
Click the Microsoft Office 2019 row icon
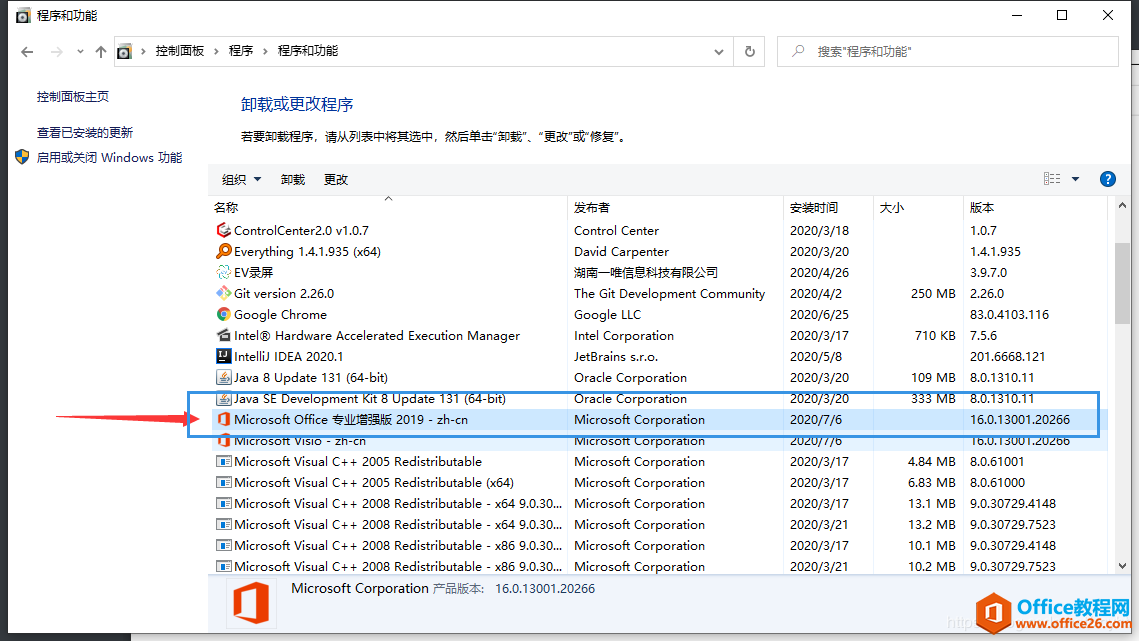[x=224, y=420]
